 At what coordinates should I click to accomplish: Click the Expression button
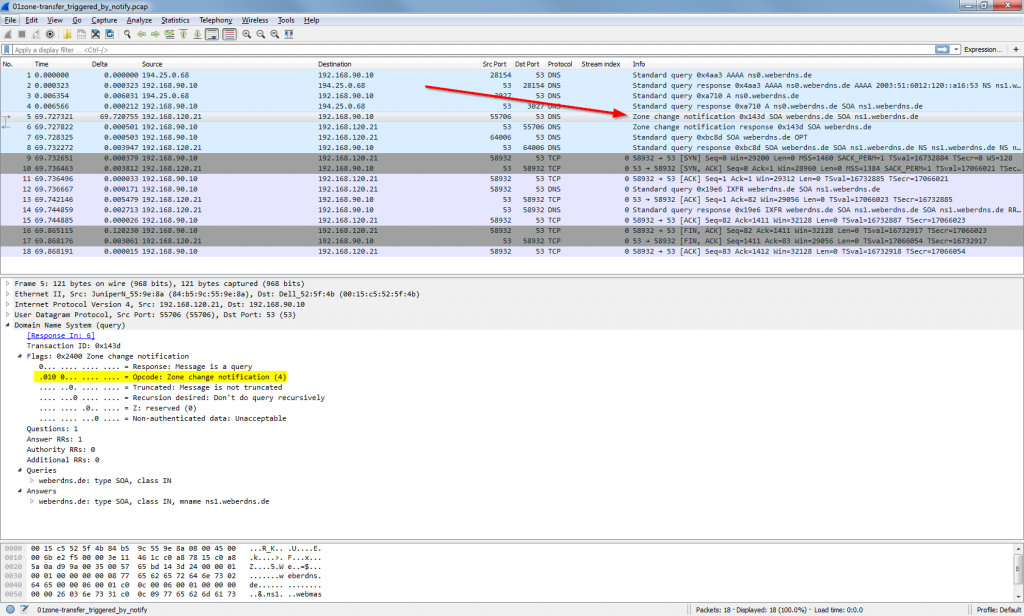(982, 50)
